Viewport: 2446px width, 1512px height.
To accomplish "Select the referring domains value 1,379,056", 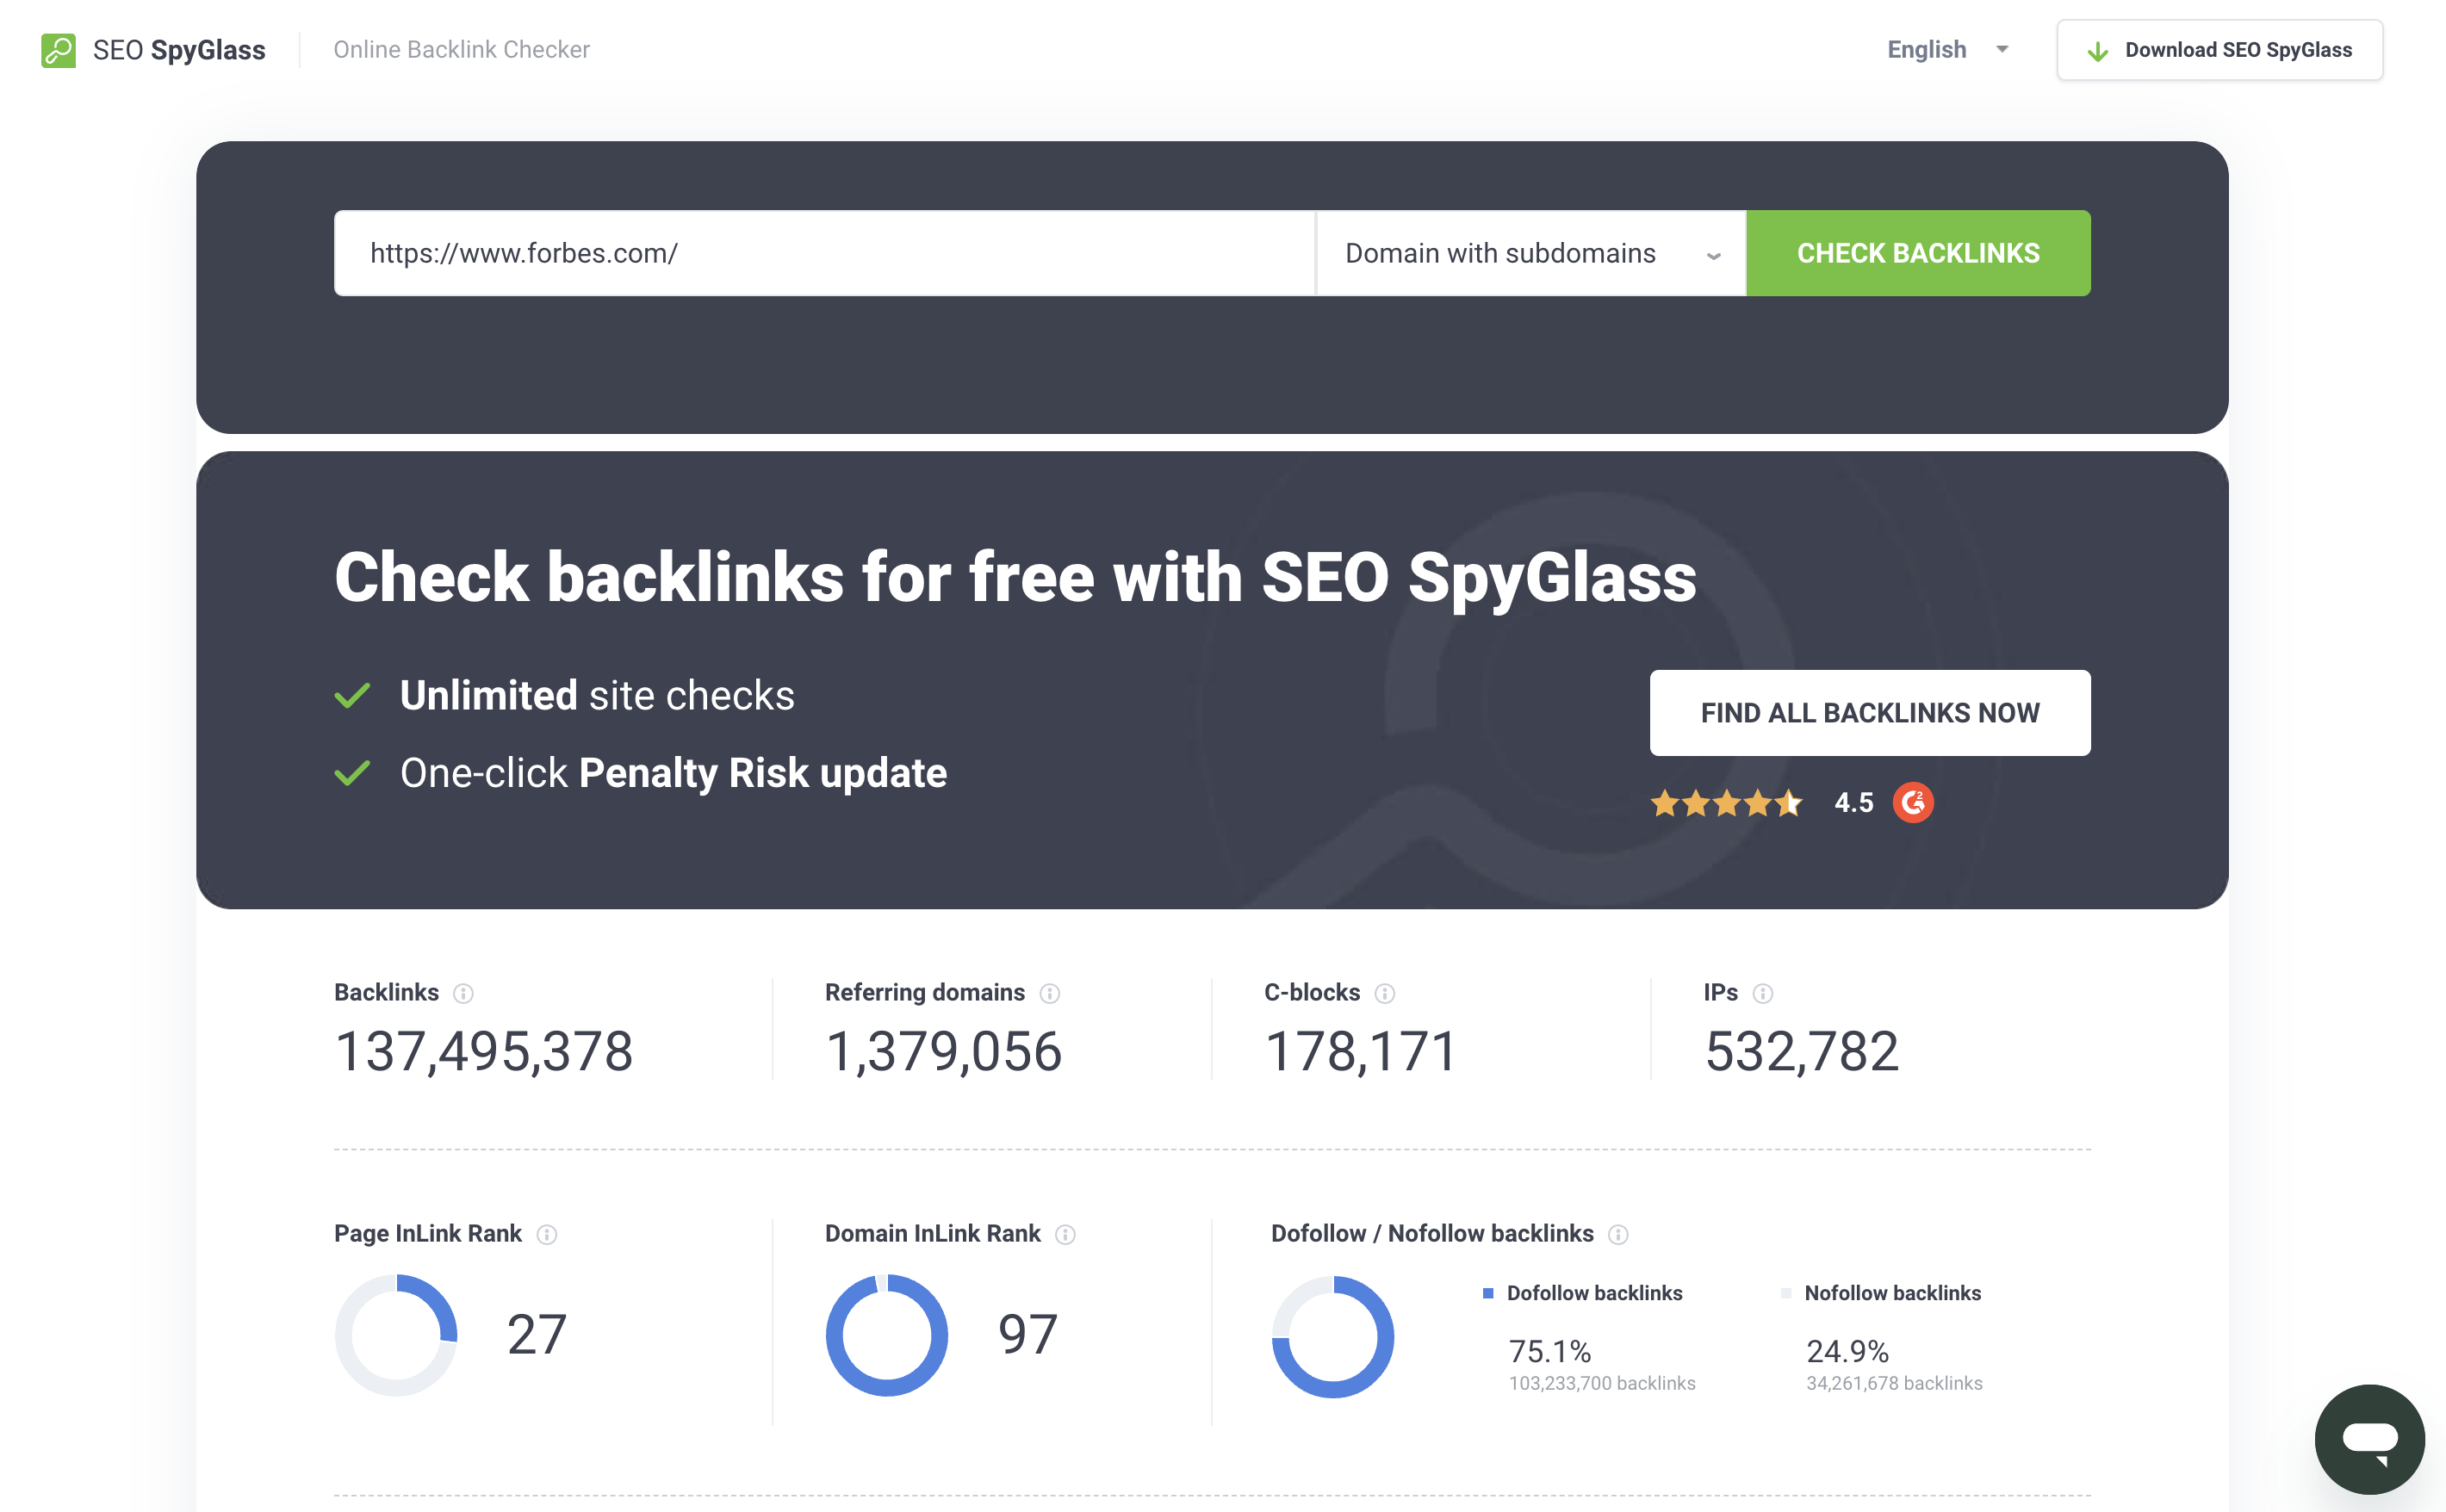I will tap(943, 1052).
